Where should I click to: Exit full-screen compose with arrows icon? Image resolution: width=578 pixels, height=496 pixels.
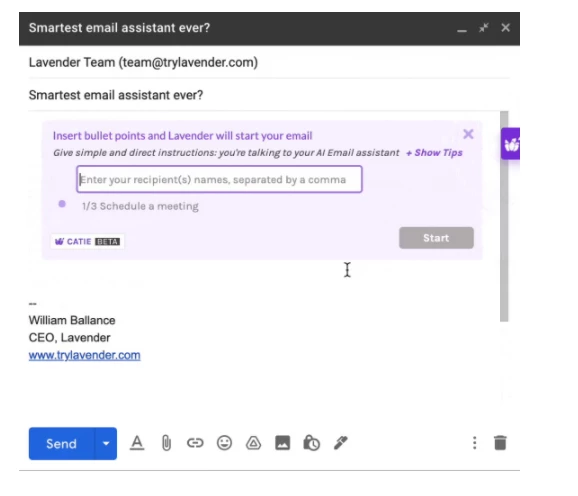[484, 28]
